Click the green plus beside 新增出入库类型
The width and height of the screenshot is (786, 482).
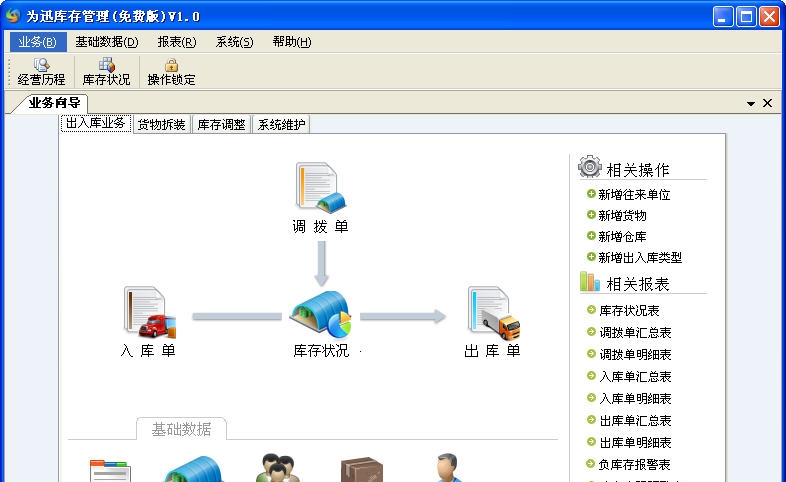click(591, 257)
